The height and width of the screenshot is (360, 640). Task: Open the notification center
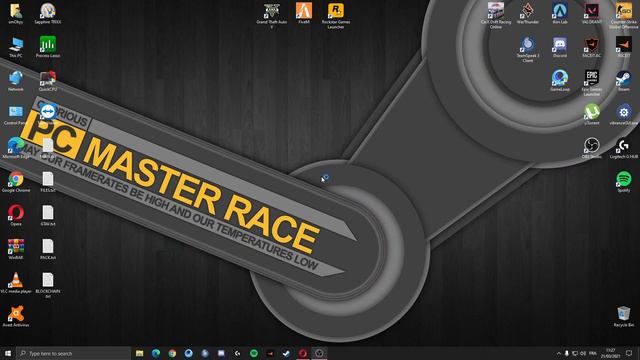(x=629, y=353)
